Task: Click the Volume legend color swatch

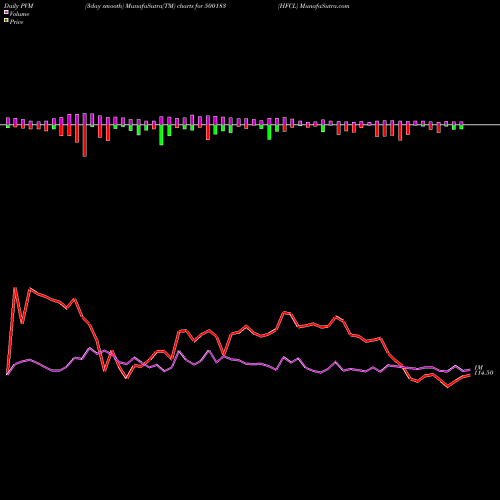Action: click(6, 12)
